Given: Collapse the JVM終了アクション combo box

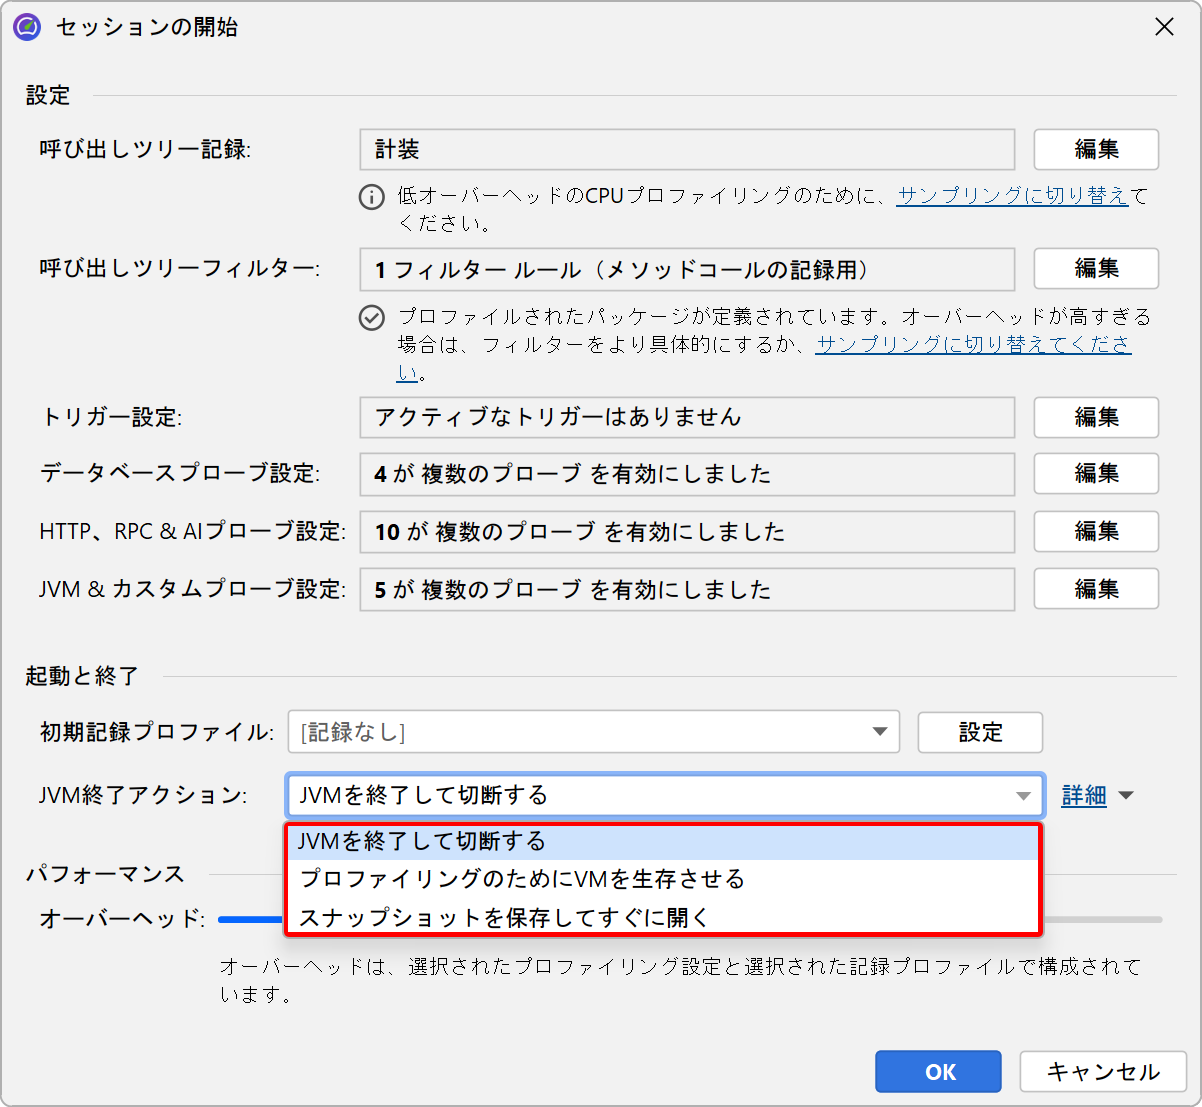Looking at the screenshot, I should (x=1023, y=796).
